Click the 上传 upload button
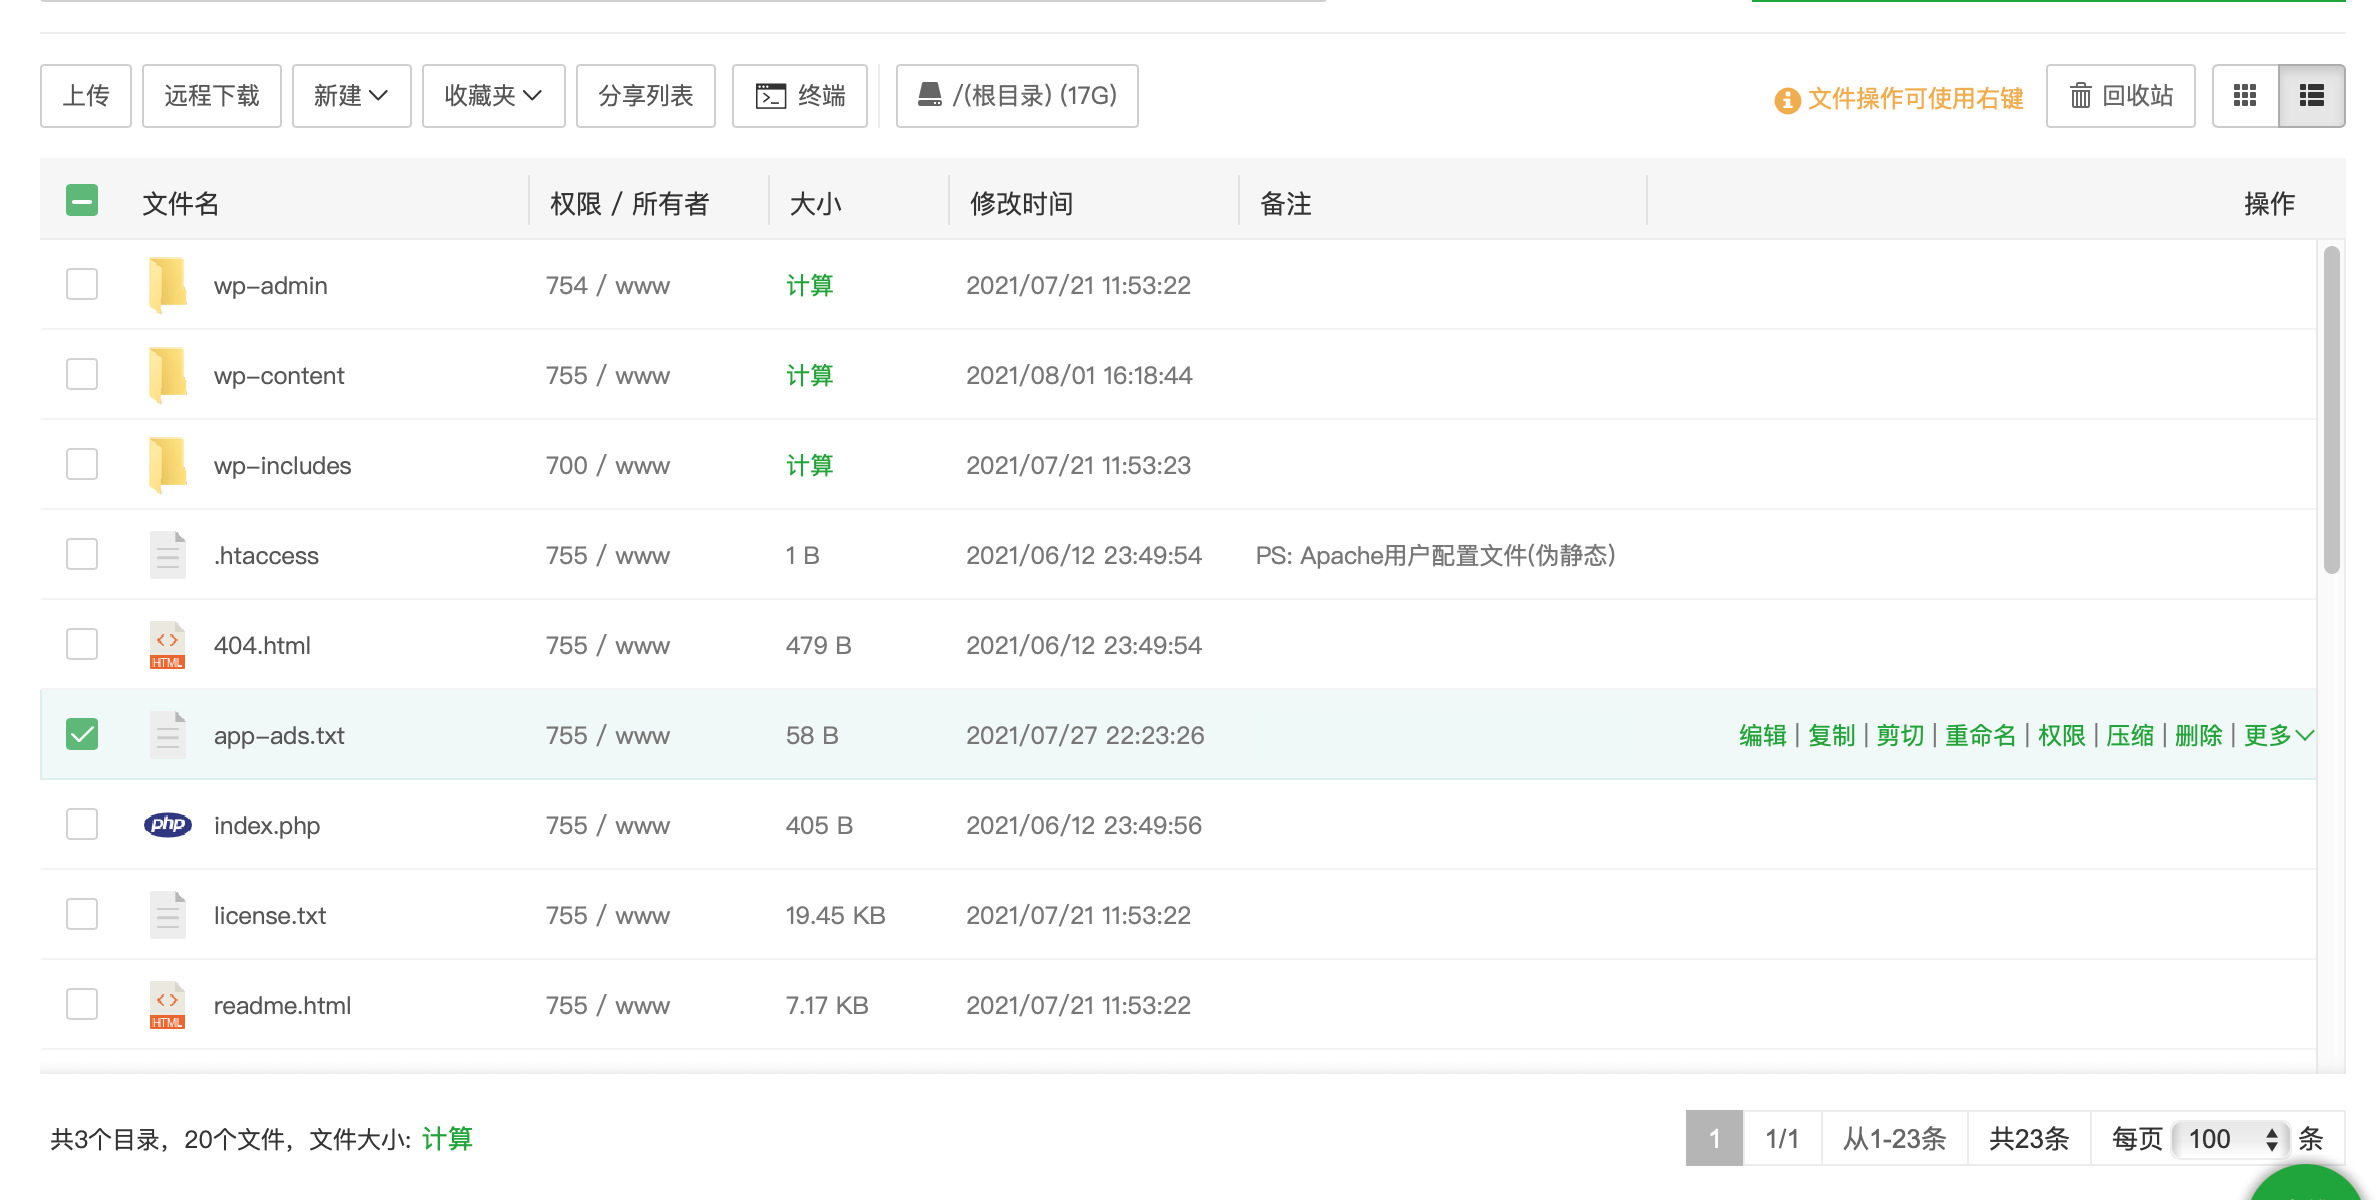Viewport: 2380px width, 1200px height. 86,96
